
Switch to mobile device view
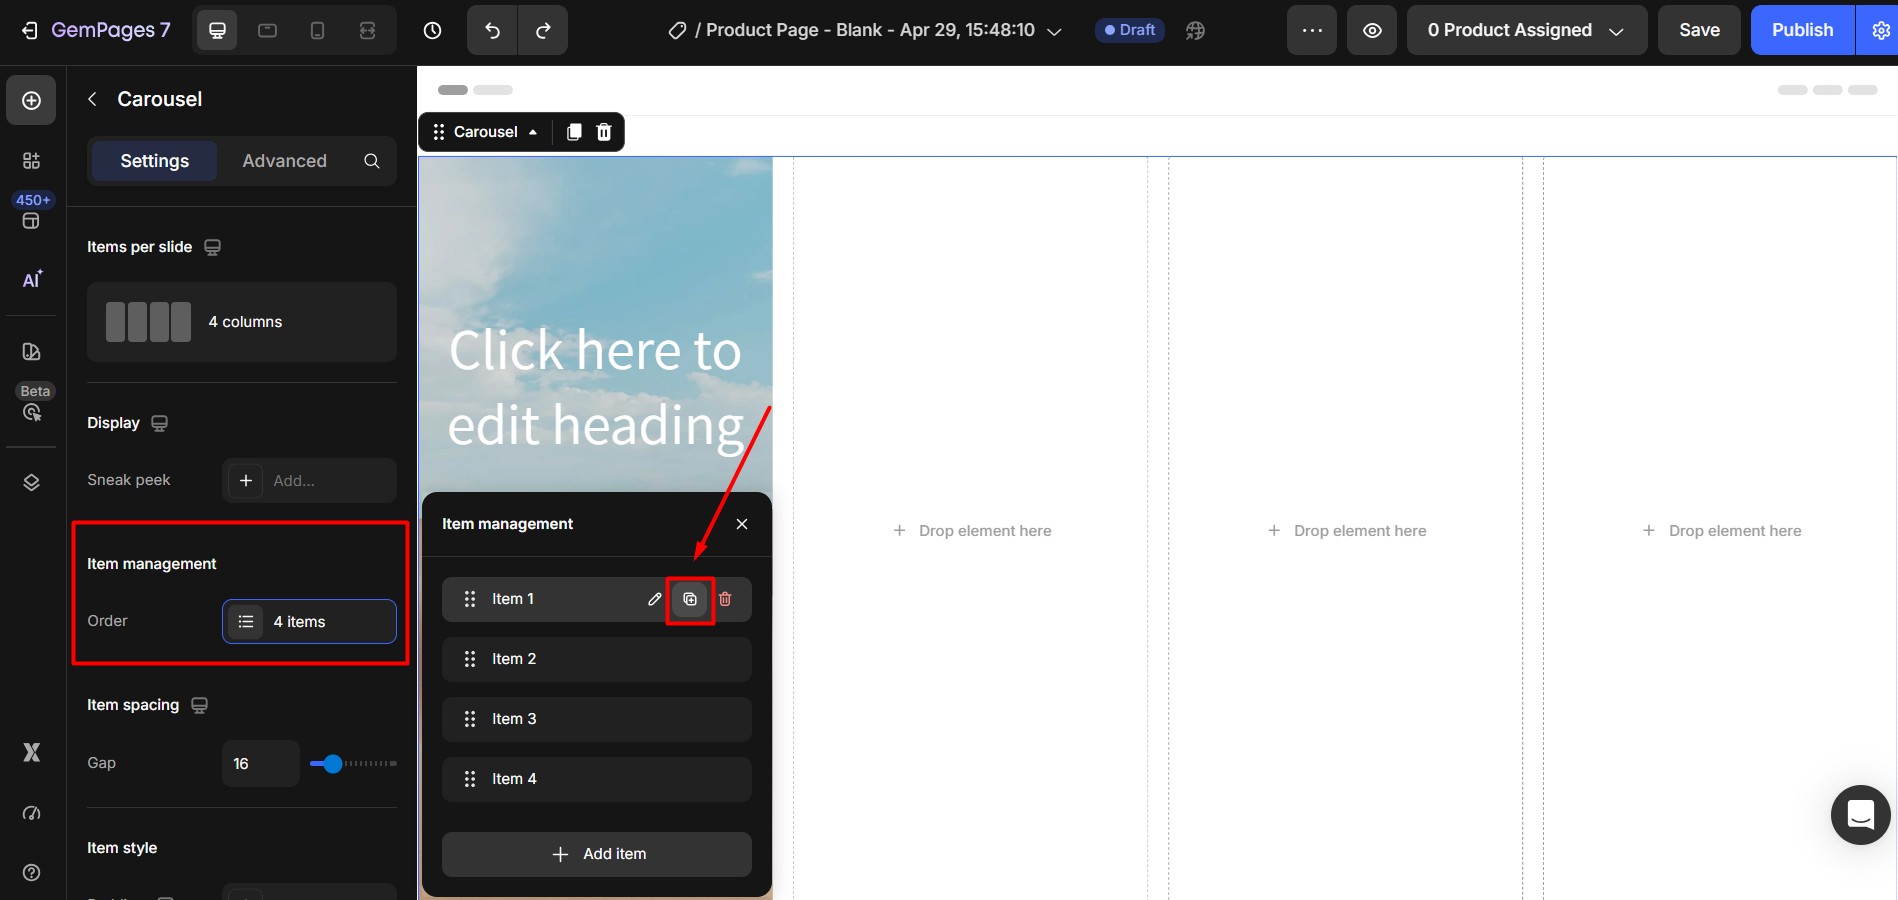317,30
